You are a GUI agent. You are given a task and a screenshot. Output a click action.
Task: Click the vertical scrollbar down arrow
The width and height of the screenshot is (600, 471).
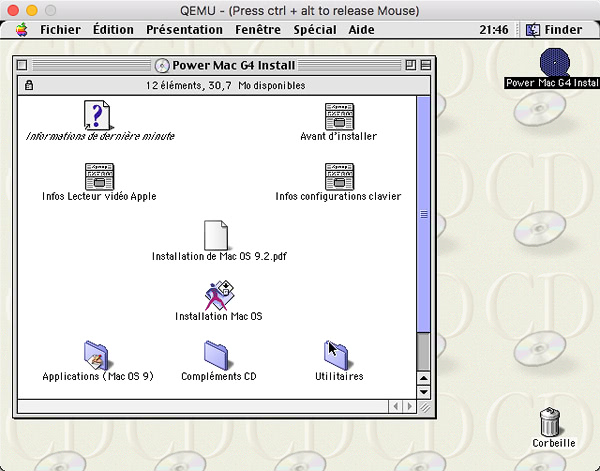coord(424,392)
